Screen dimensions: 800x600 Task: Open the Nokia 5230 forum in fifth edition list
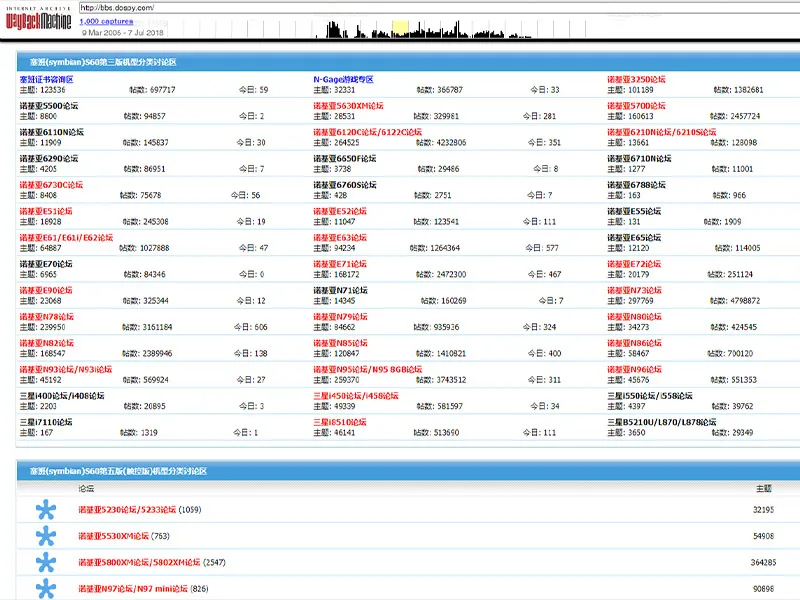click(x=127, y=510)
